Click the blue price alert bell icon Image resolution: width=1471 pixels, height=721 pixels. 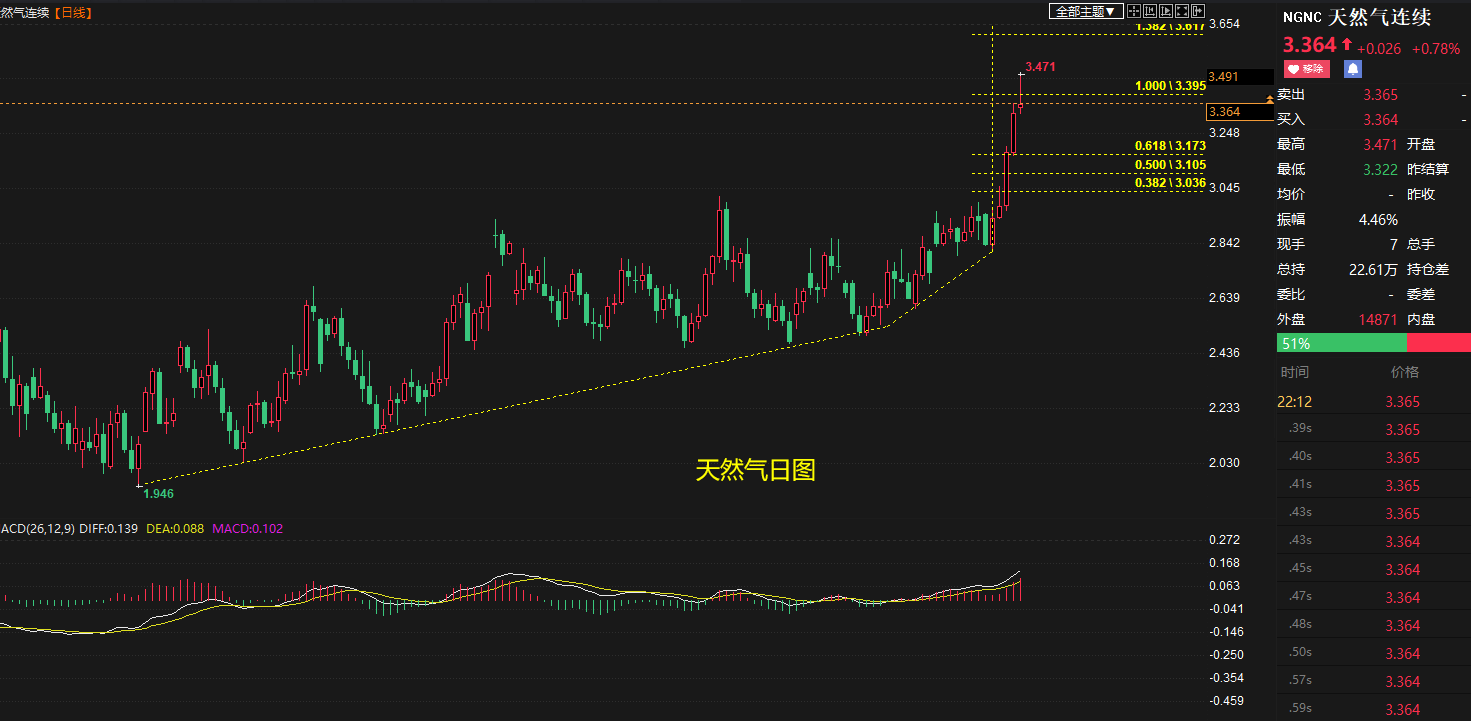(x=1352, y=69)
